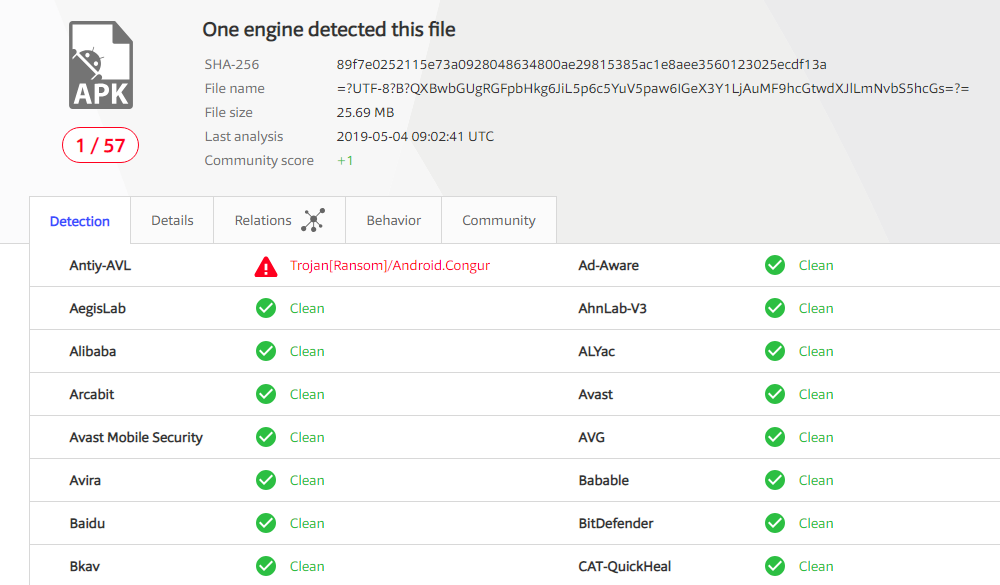Open the Relations tab
Viewport: 1000px width, 585px height.
(279, 220)
